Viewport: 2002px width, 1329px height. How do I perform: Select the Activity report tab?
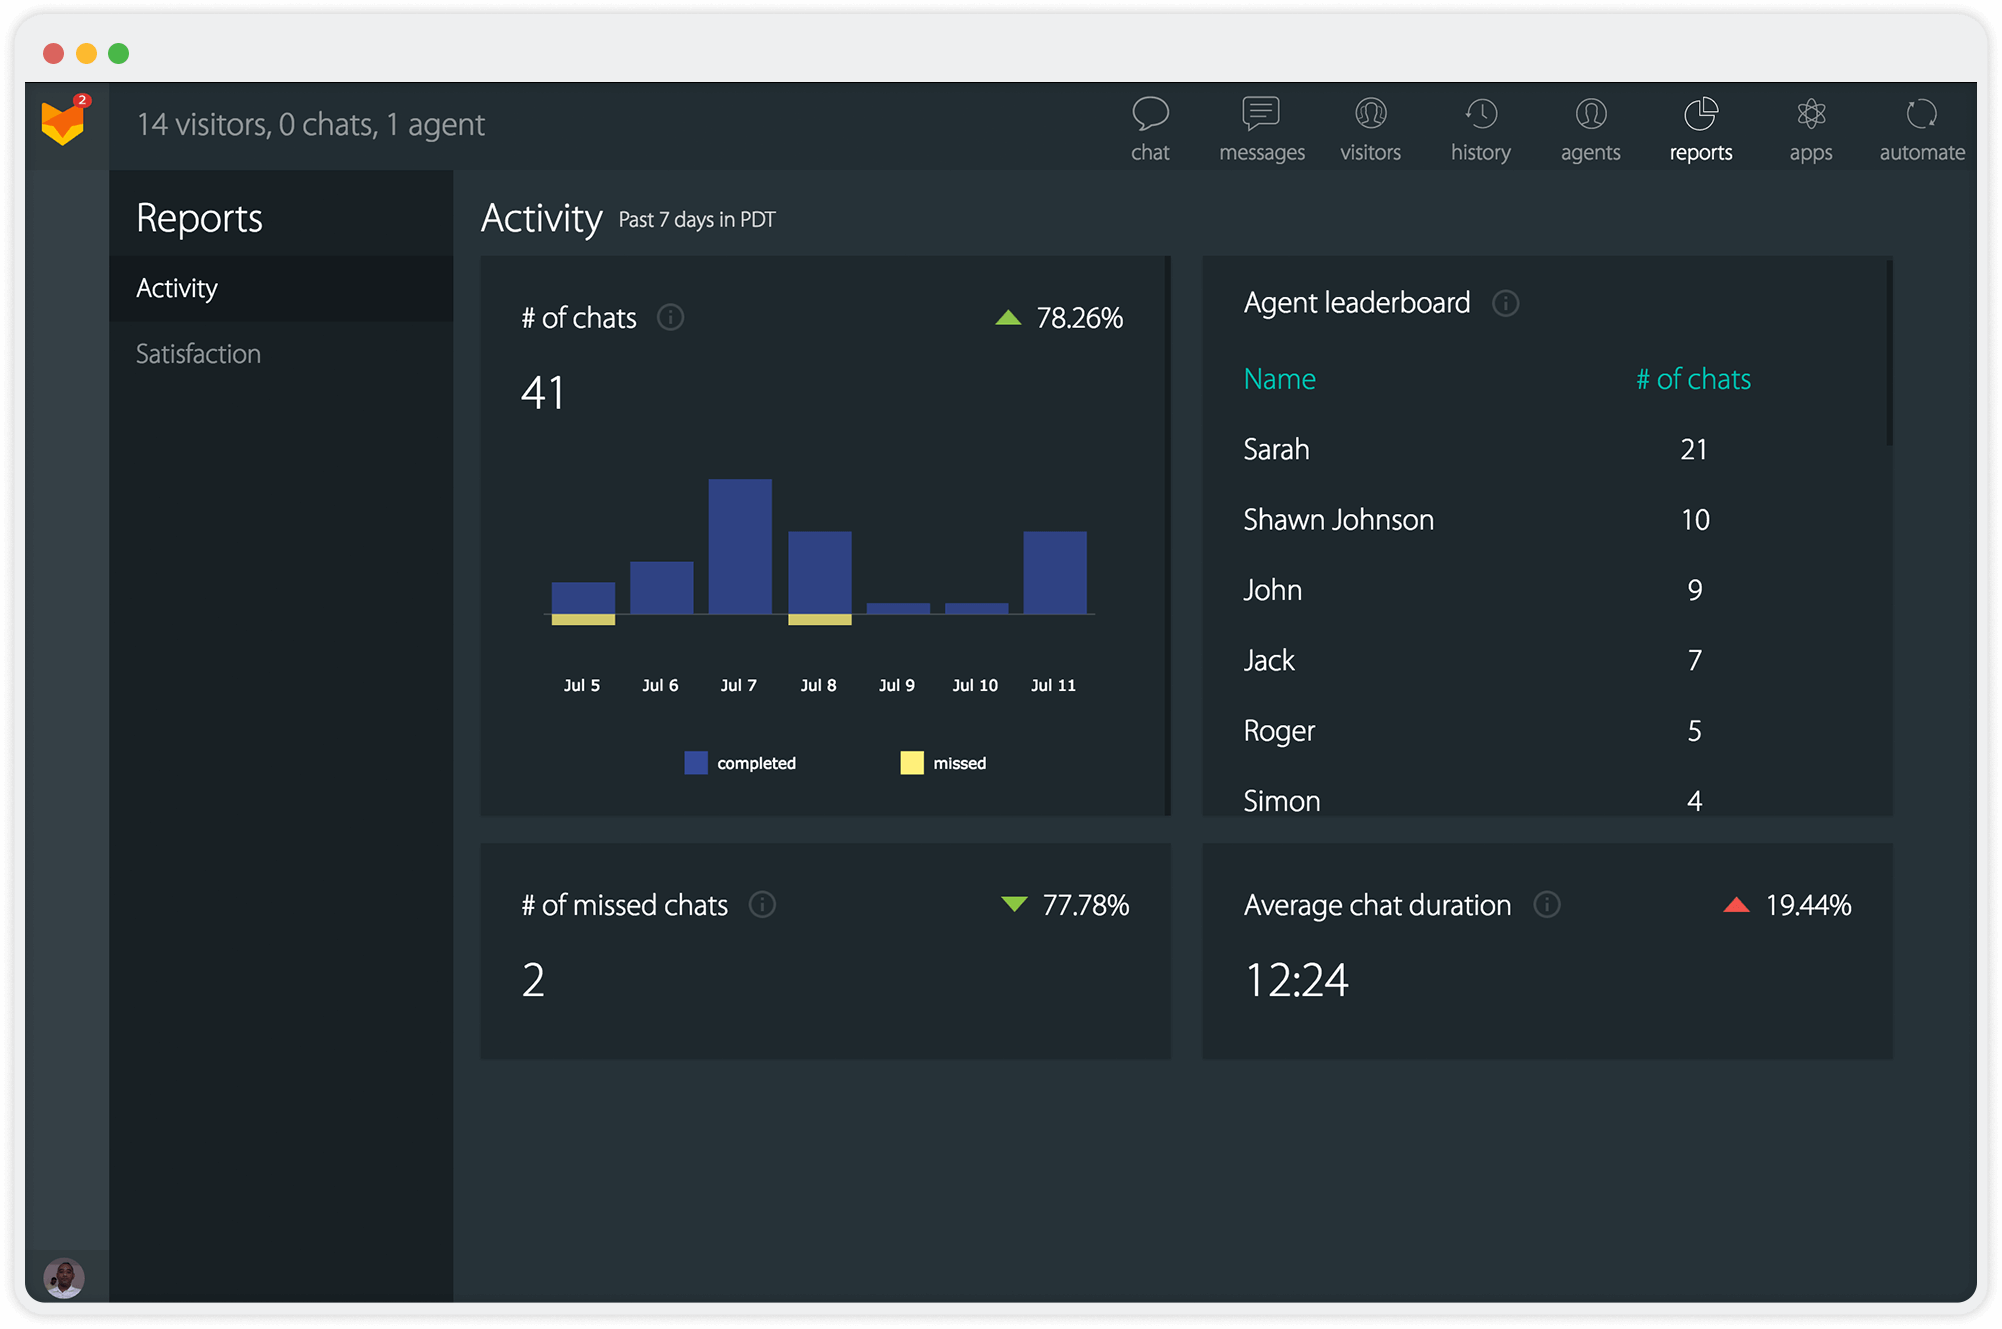[x=175, y=288]
